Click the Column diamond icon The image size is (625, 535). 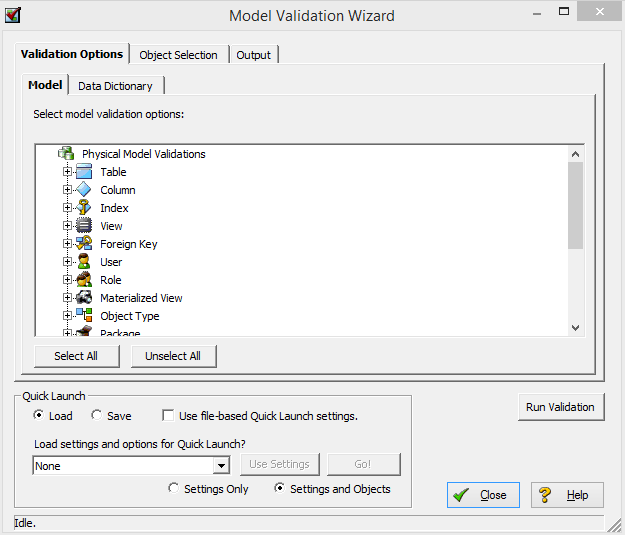click(x=84, y=190)
